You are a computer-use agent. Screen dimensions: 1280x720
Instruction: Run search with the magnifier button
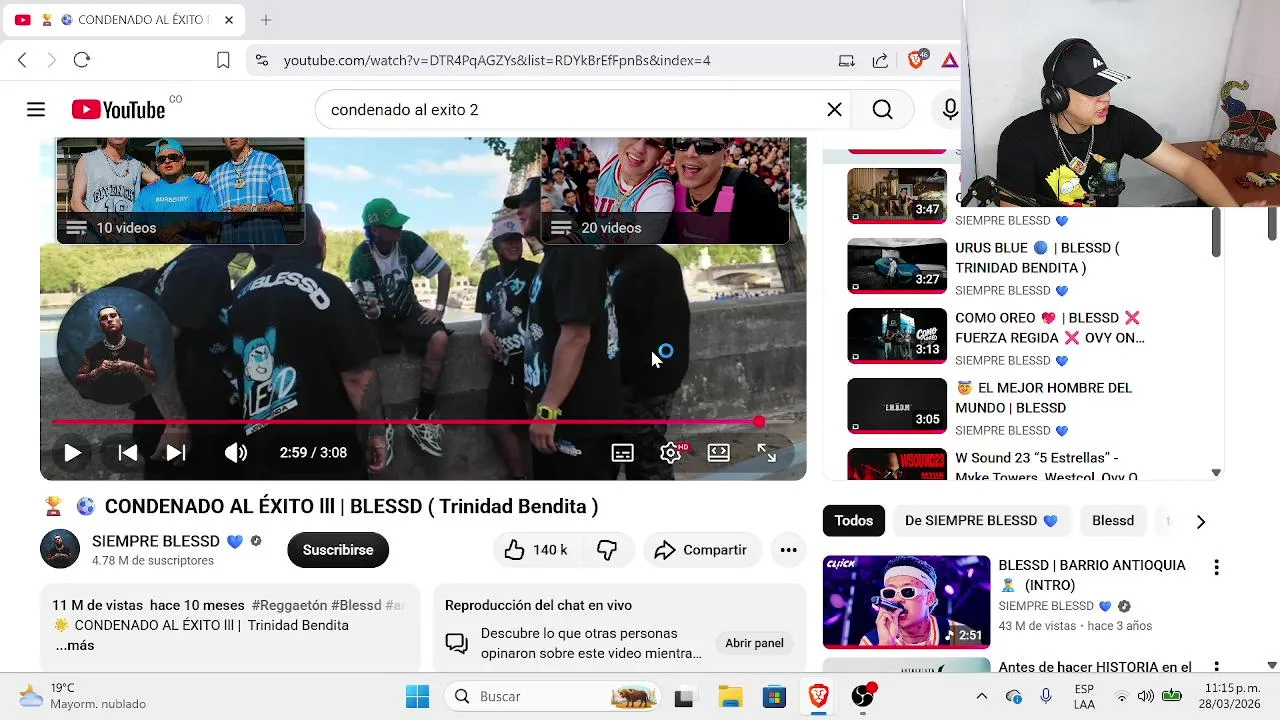(882, 110)
